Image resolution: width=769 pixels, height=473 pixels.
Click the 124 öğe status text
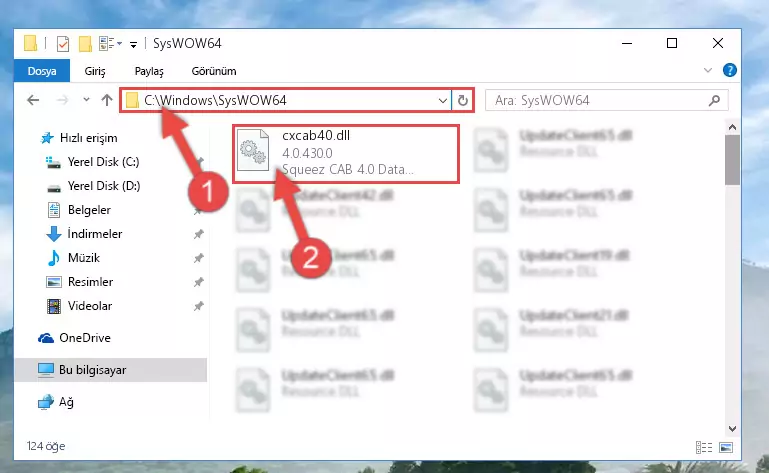point(46,446)
